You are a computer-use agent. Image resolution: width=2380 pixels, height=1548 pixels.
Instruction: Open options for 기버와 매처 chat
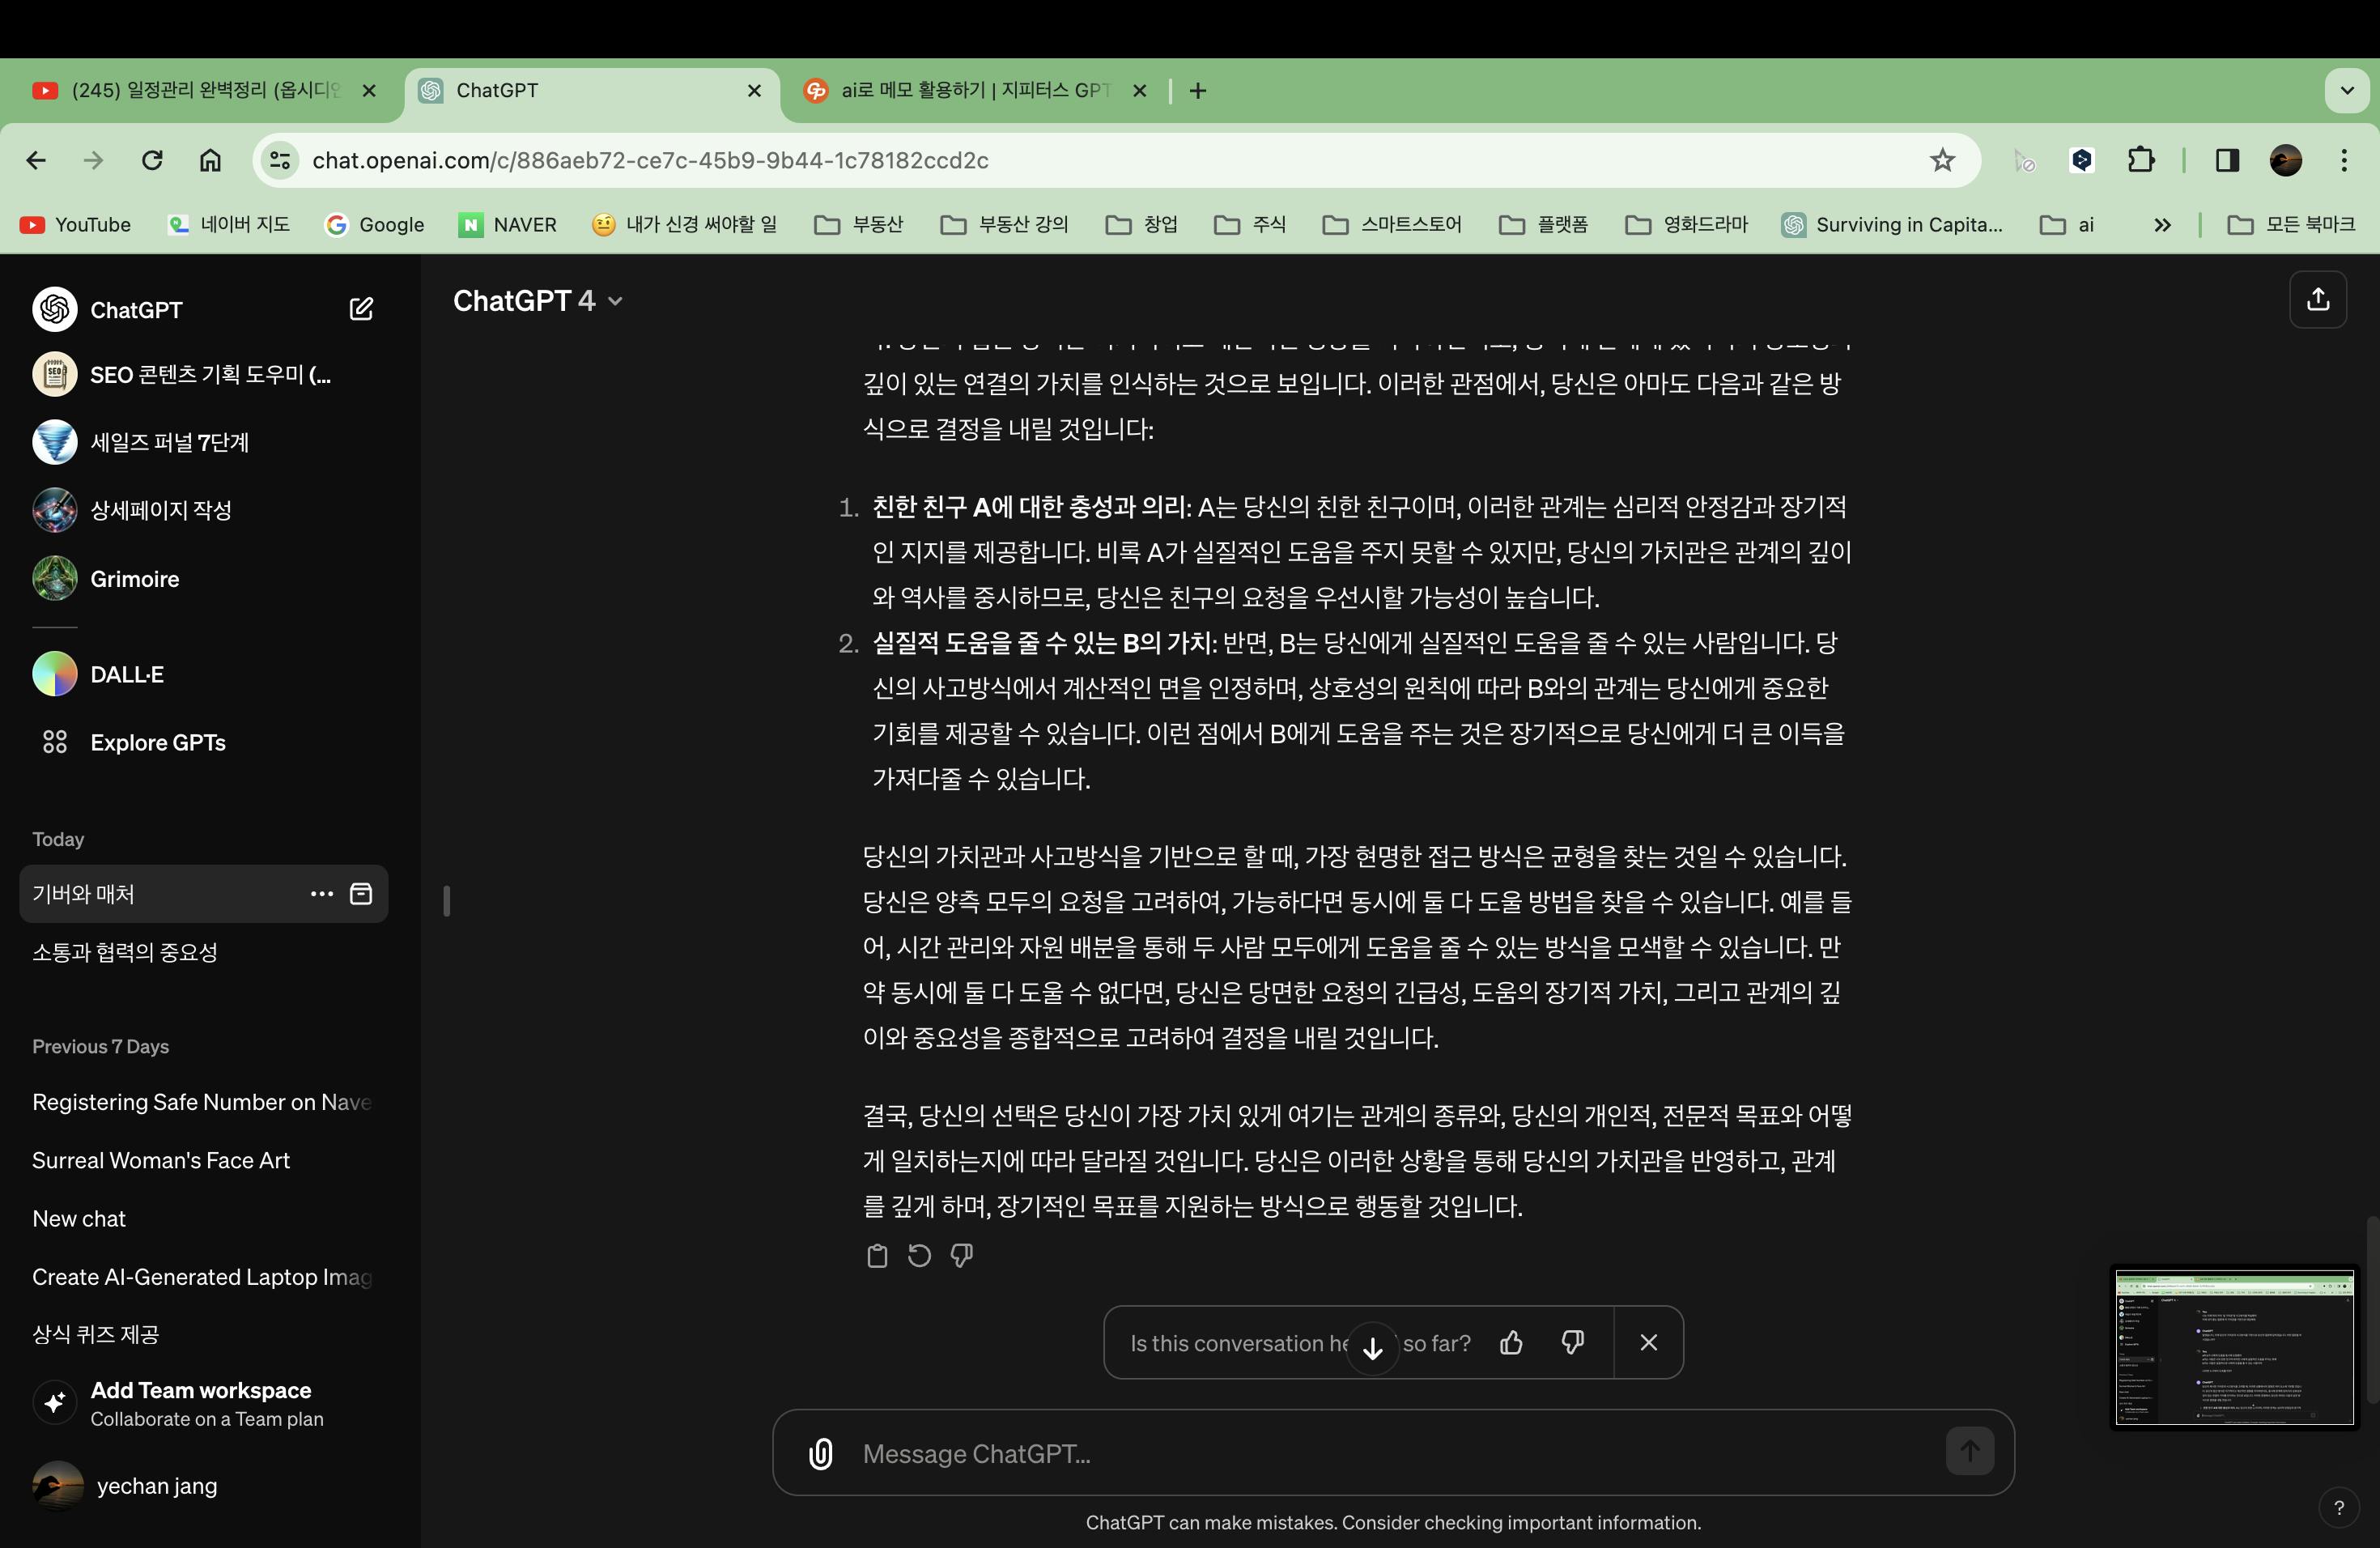(321, 894)
